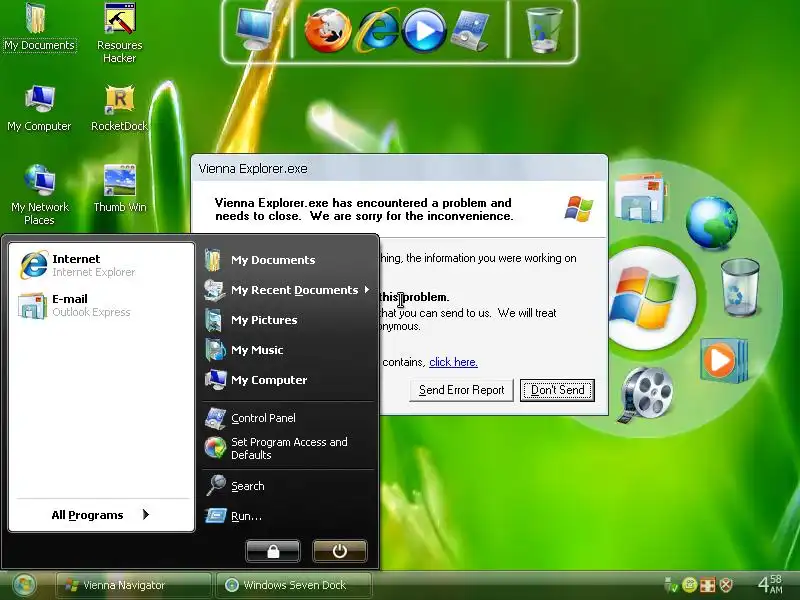
Task: Open My Documents in Start menu
Action: coord(288,260)
